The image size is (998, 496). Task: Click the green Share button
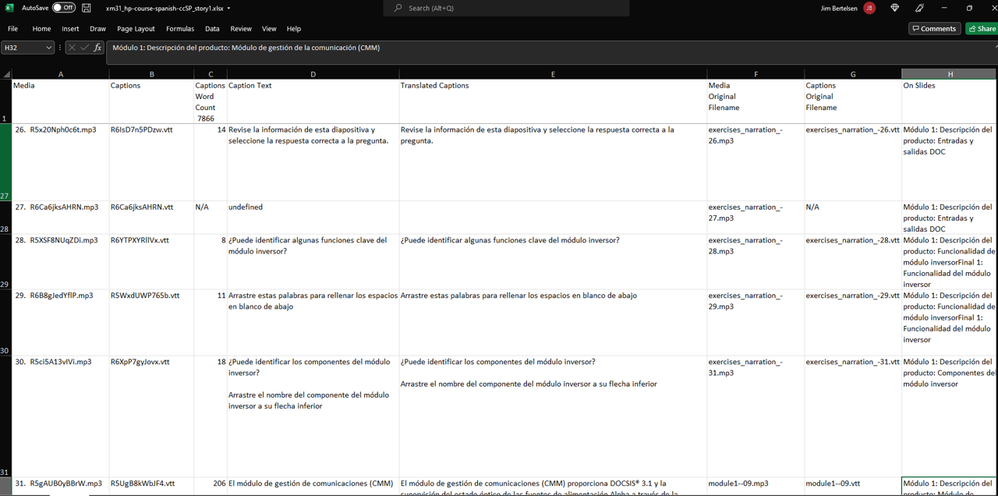pyautogui.click(x=981, y=29)
